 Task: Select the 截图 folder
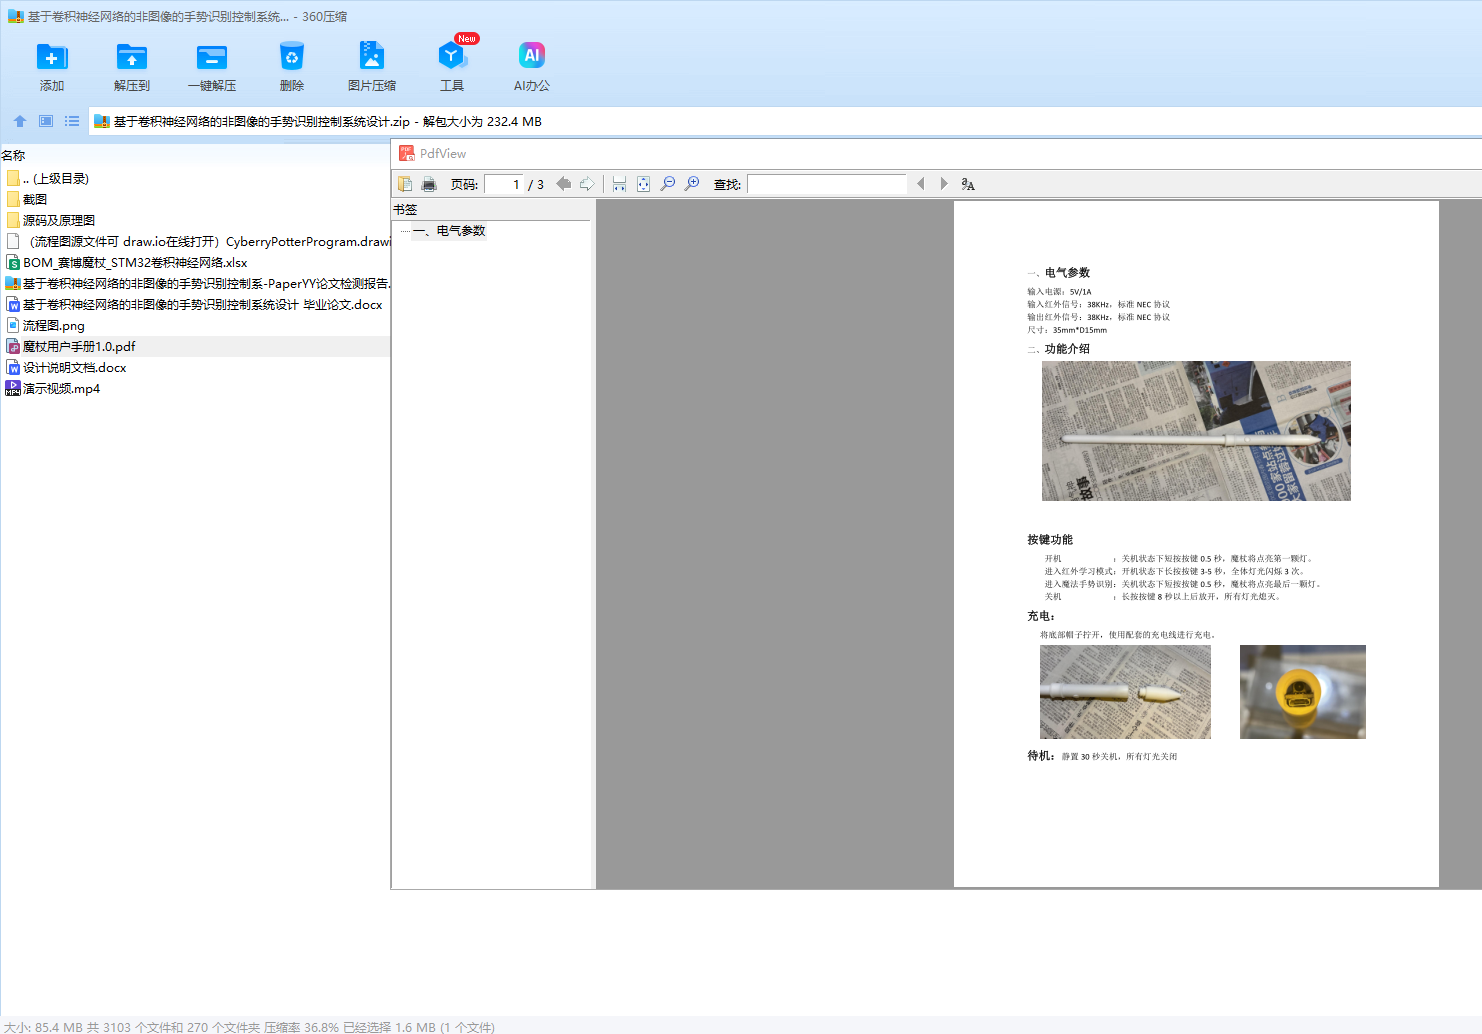pos(195,200)
